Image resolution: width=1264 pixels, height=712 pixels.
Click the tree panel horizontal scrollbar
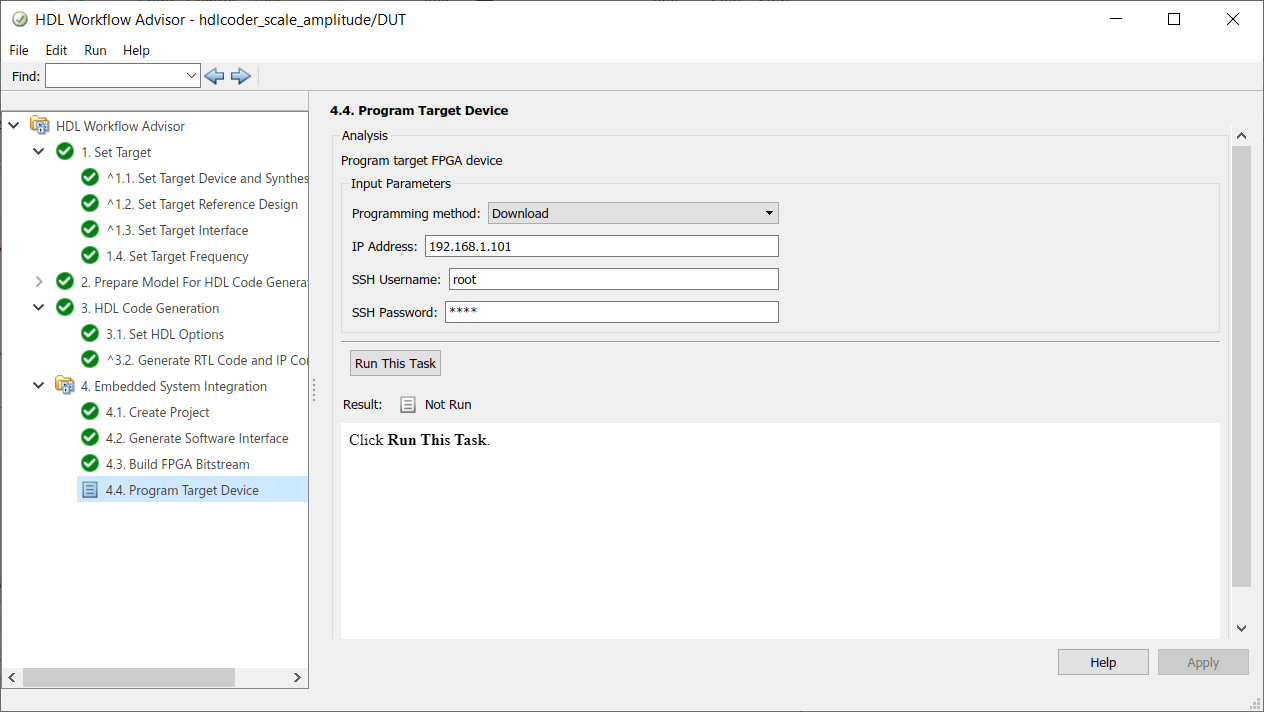point(128,677)
